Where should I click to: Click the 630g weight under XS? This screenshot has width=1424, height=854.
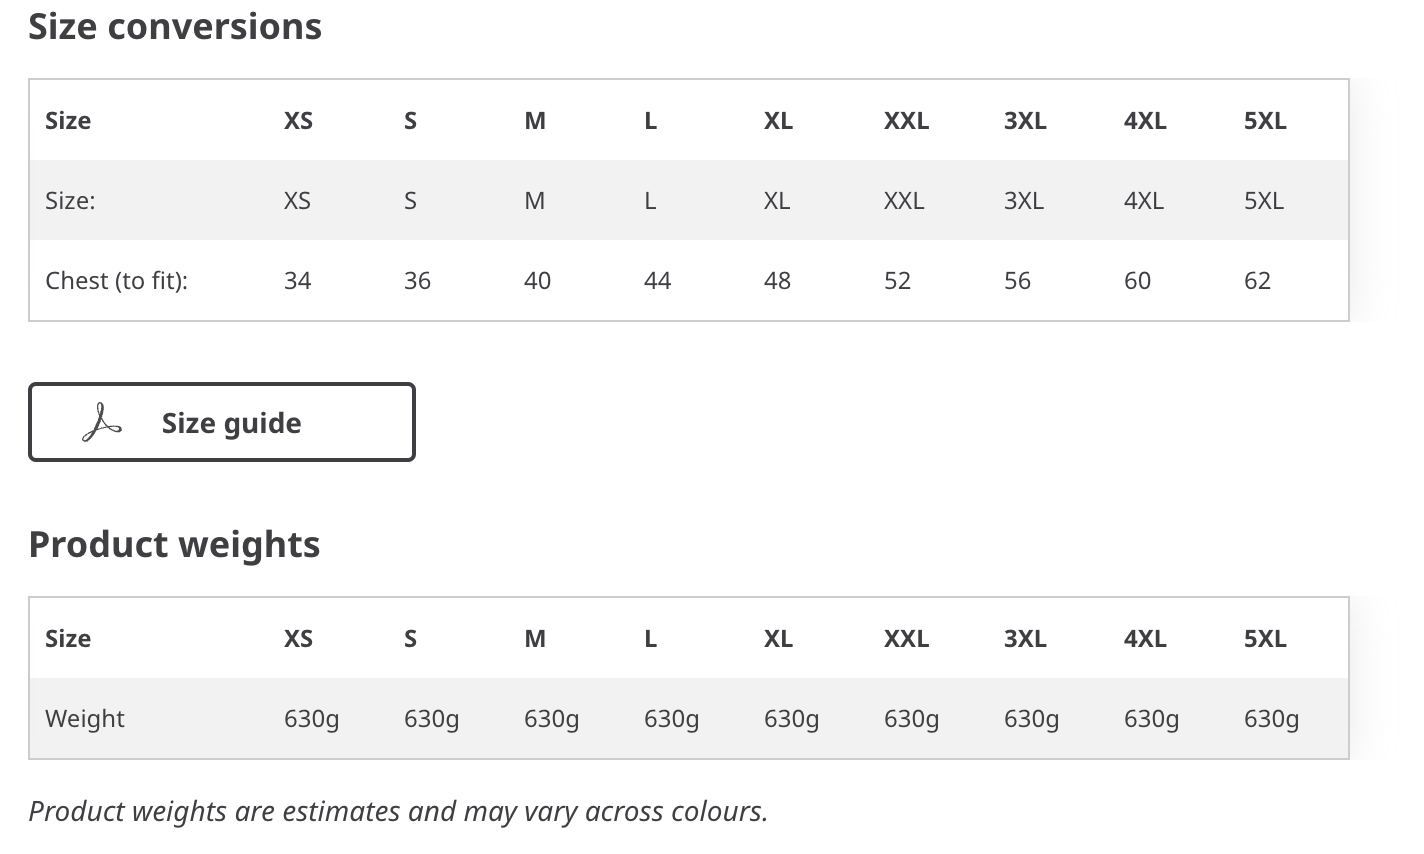(311, 719)
